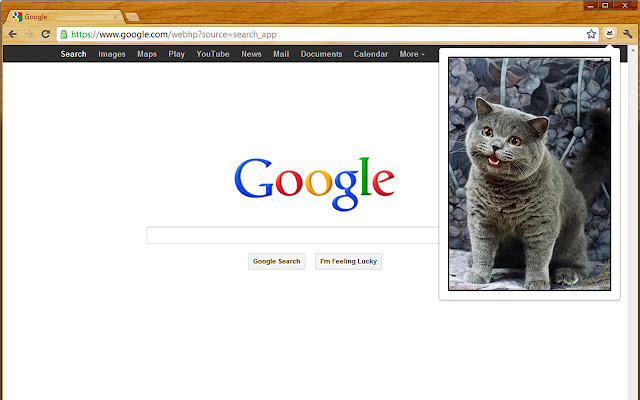Click the cat extension icon

click(x=609, y=34)
